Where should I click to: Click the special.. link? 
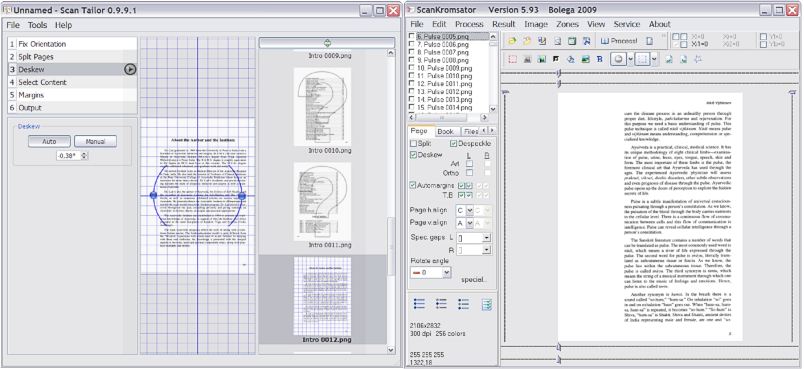(x=474, y=280)
